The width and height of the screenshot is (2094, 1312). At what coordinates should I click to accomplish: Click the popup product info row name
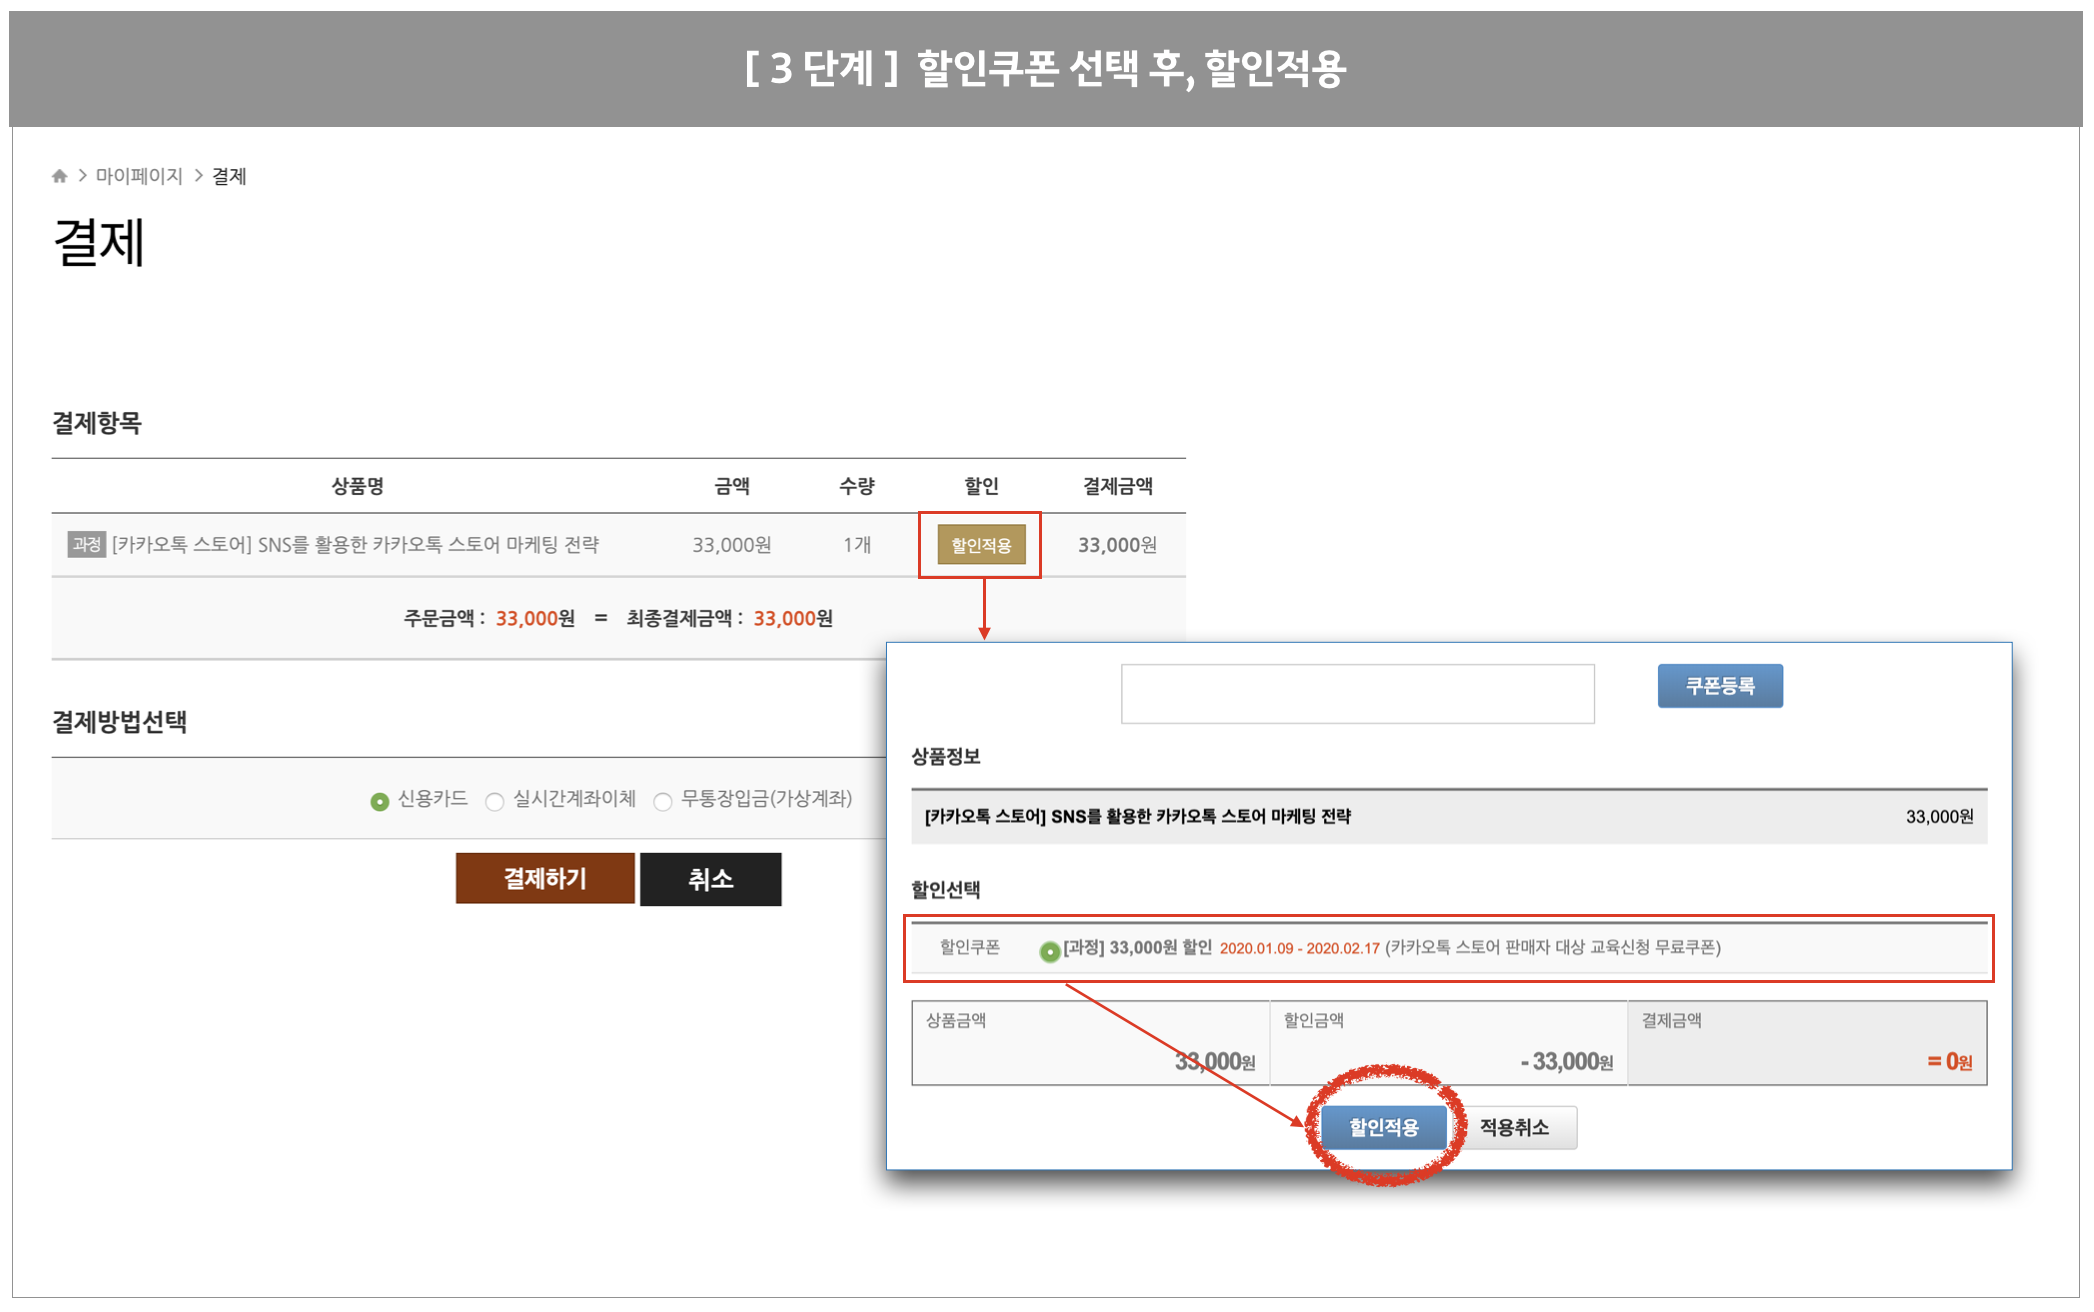coord(1137,816)
